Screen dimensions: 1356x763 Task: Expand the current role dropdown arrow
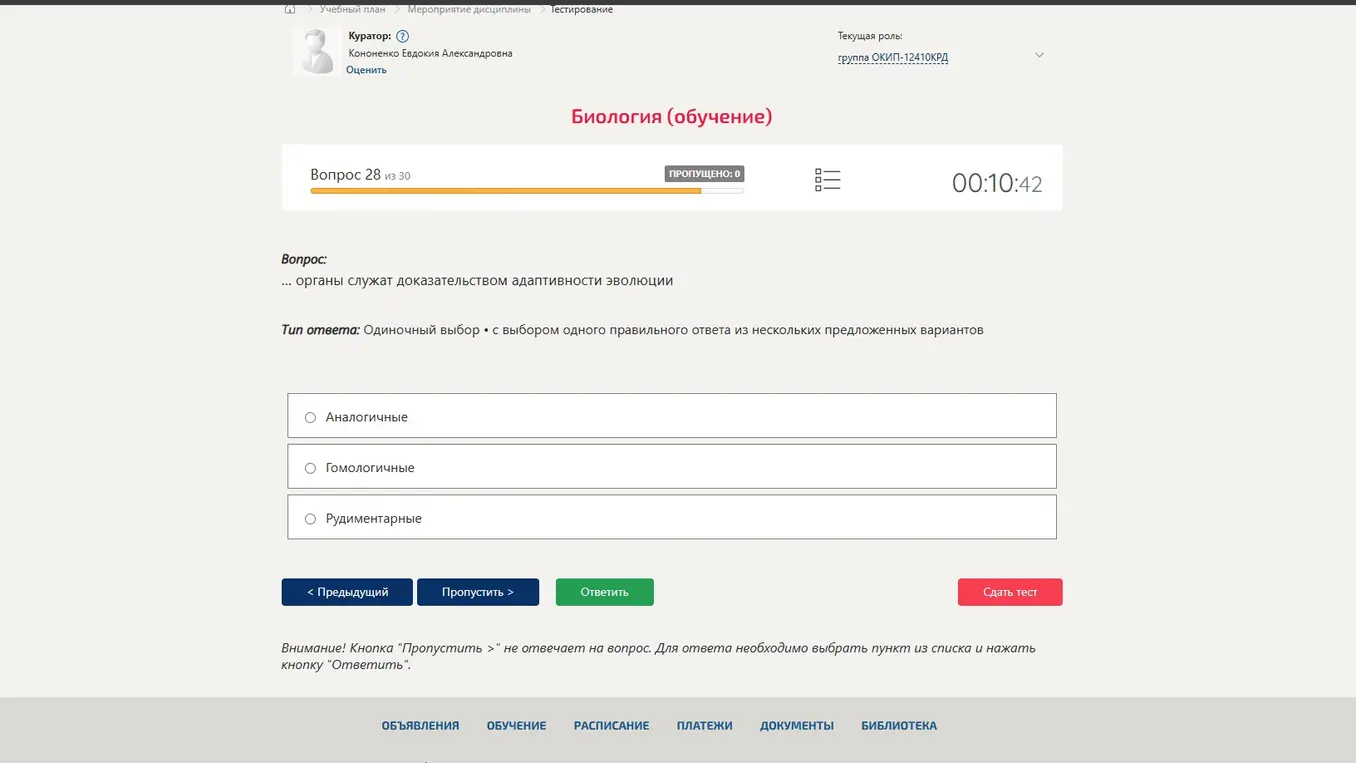[1039, 55]
